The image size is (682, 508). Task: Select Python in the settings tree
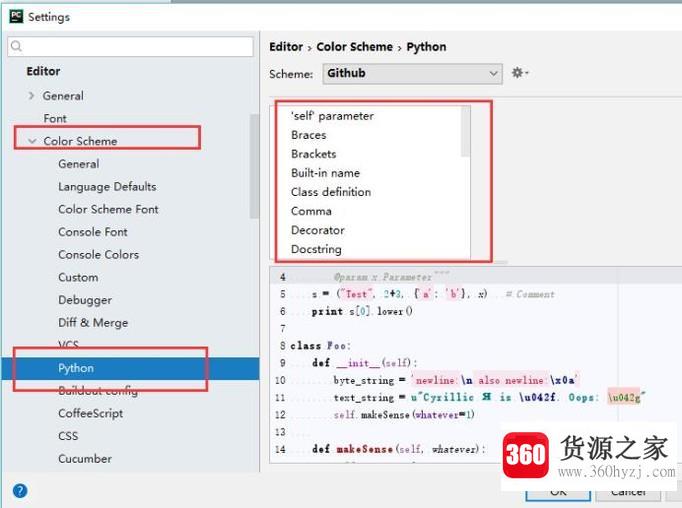[x=130, y=368]
